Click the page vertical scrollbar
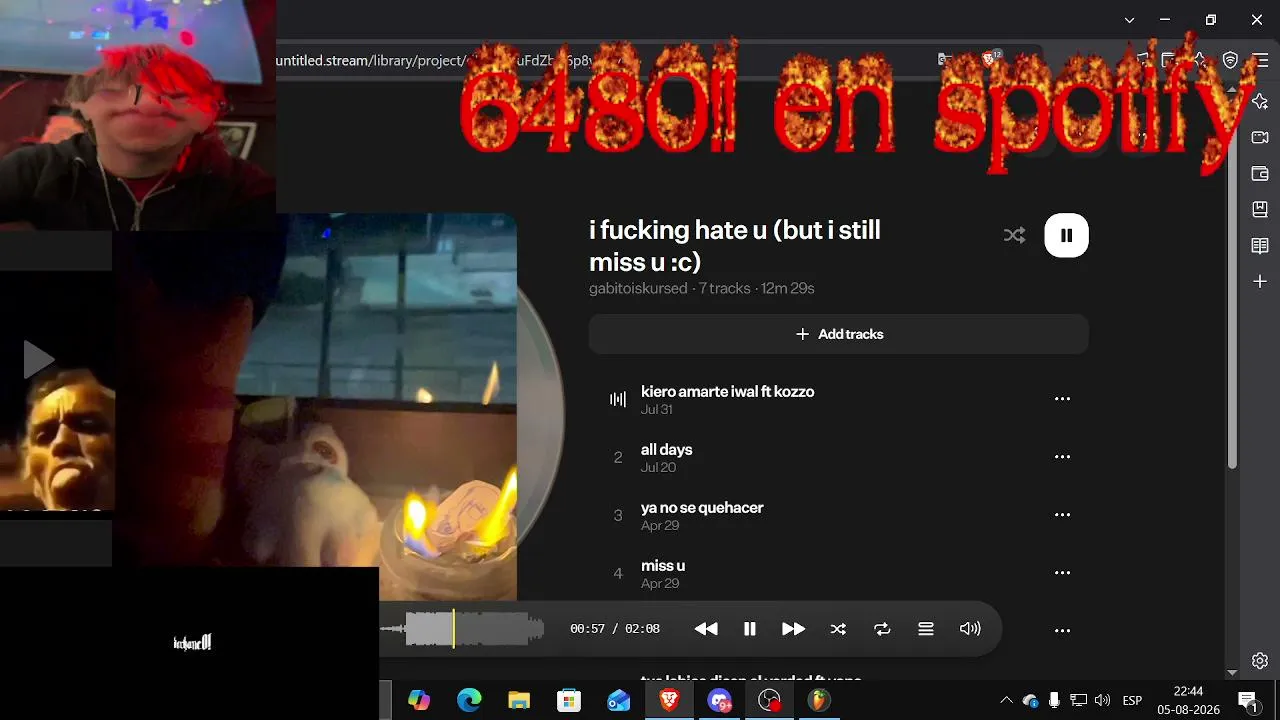1280x720 pixels. coord(1233,280)
